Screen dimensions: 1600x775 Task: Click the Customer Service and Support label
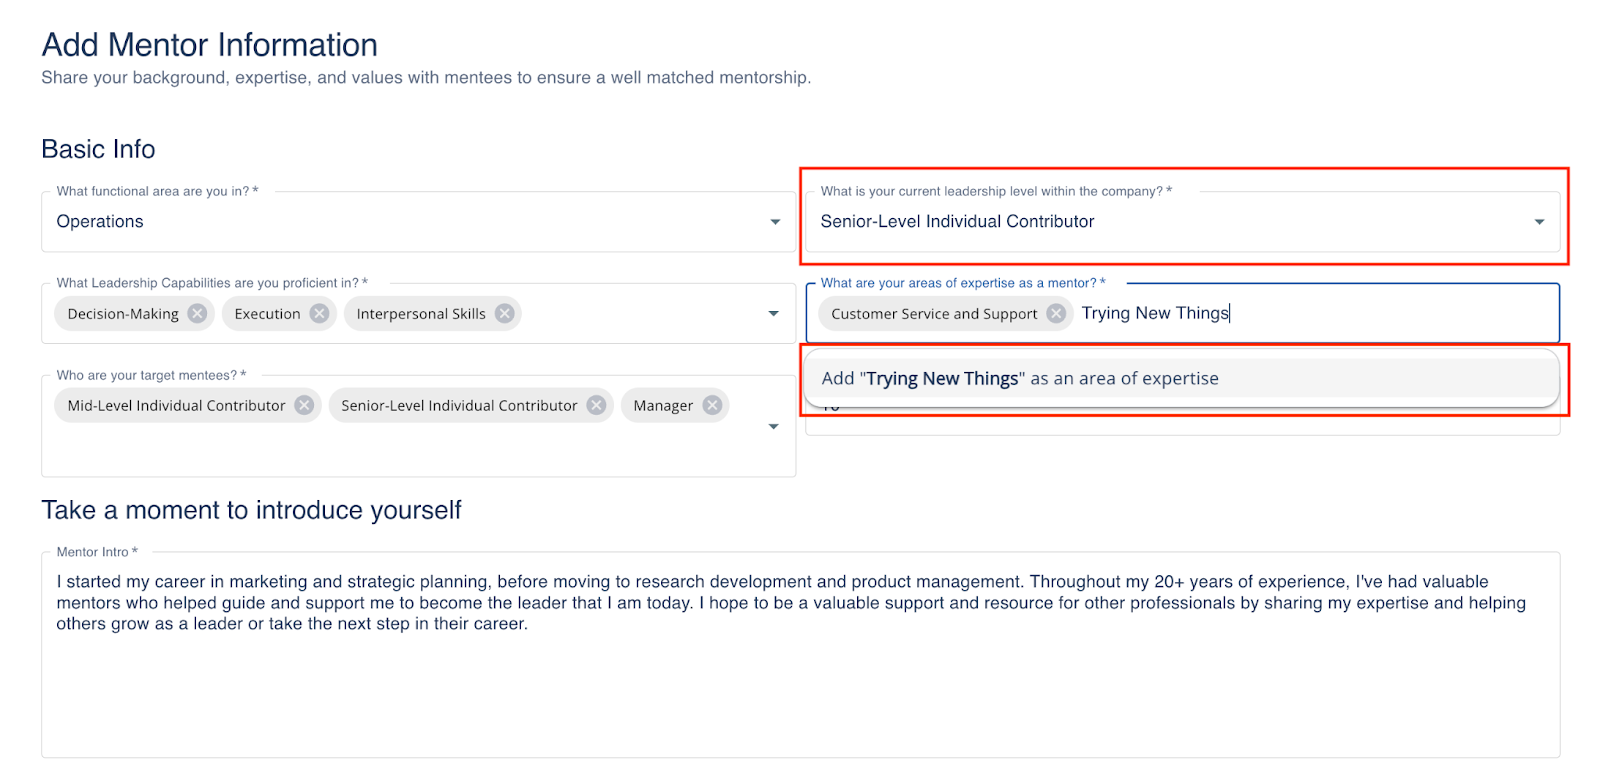[934, 314]
